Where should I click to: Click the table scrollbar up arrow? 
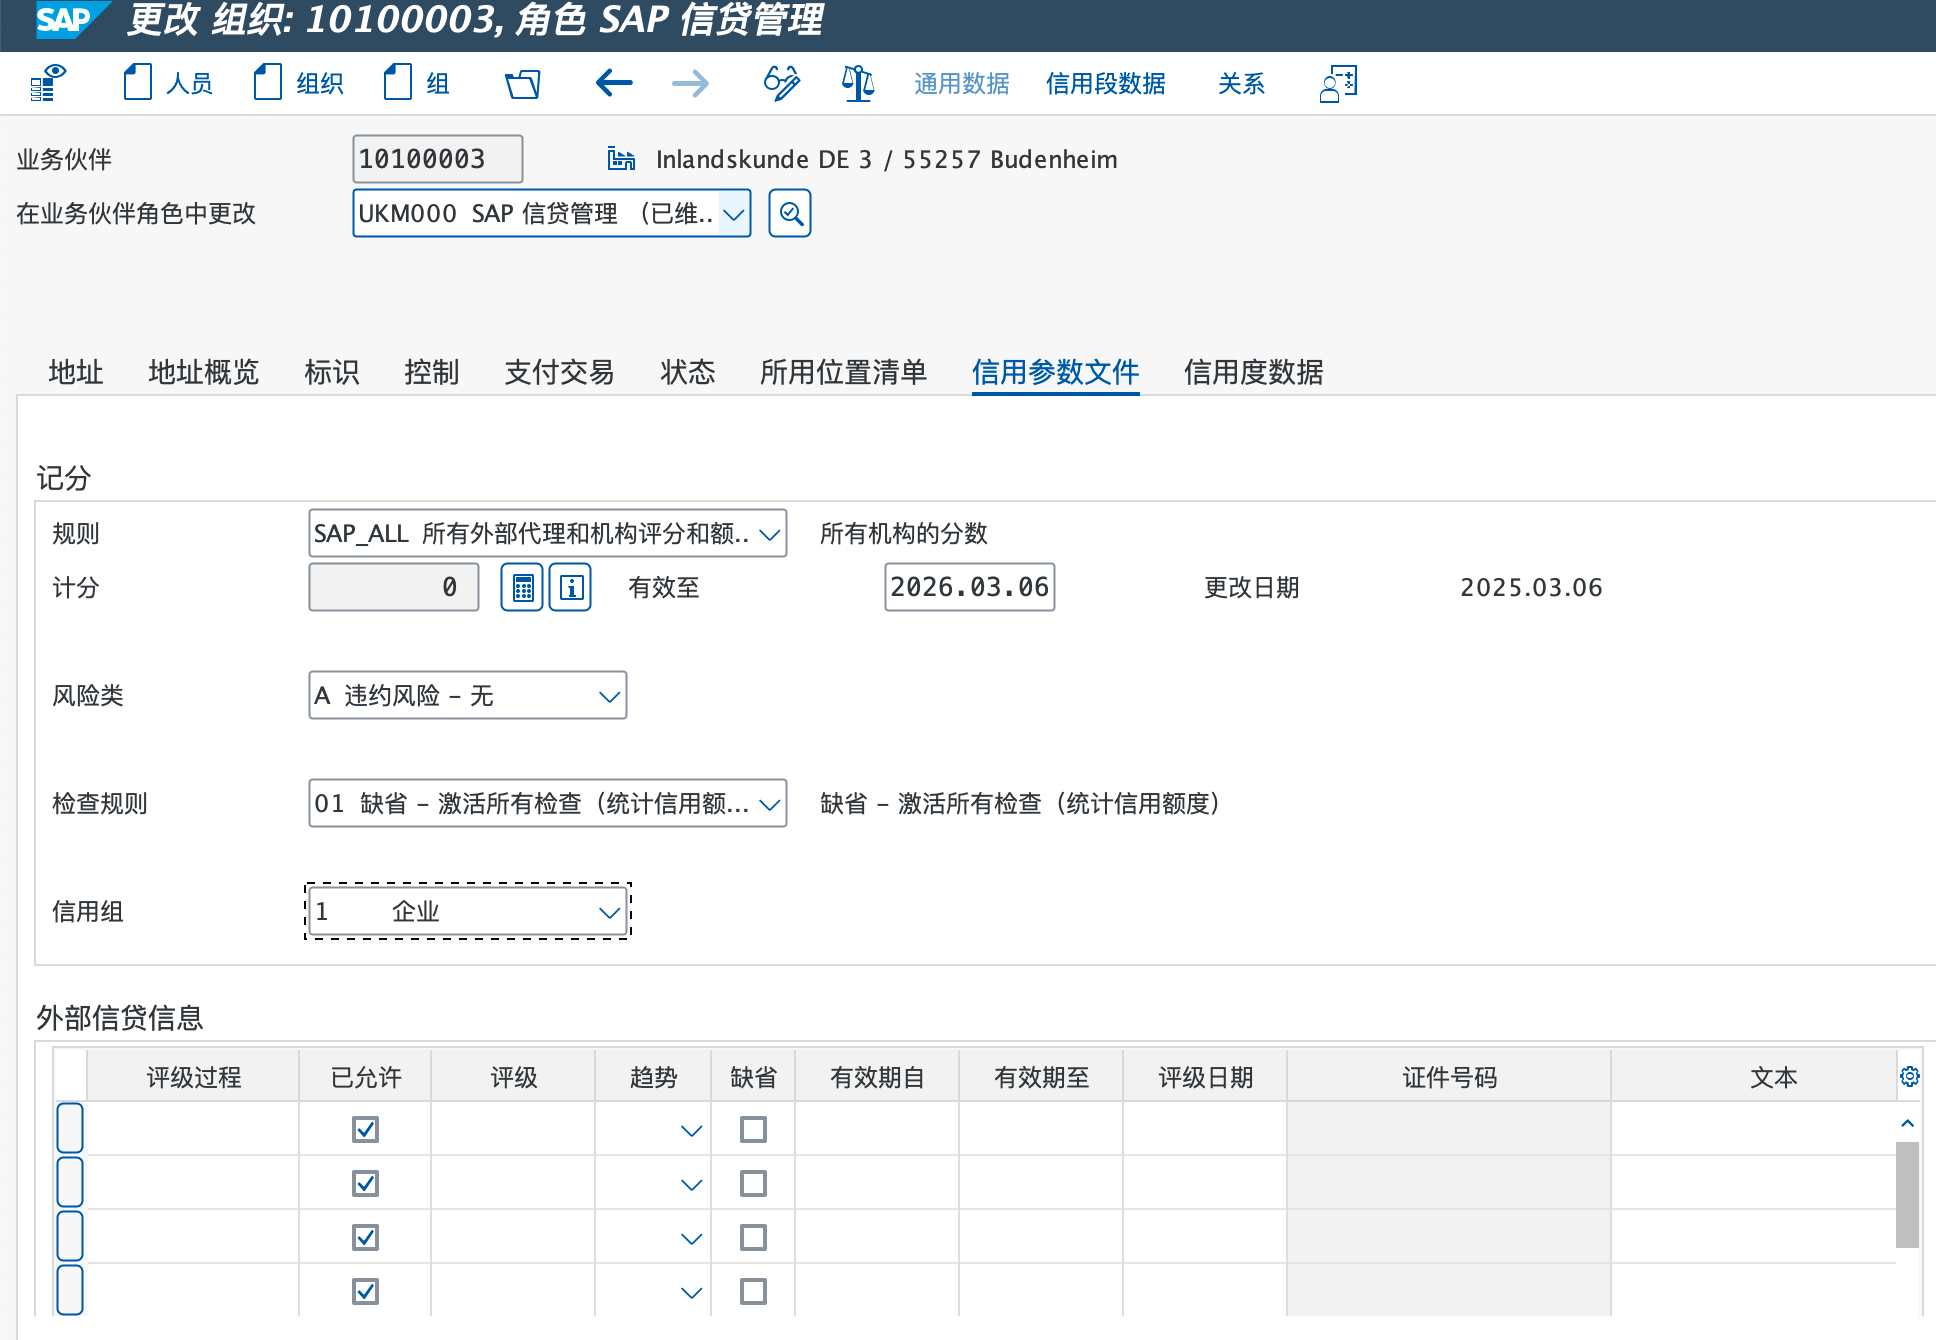coord(1908,1123)
